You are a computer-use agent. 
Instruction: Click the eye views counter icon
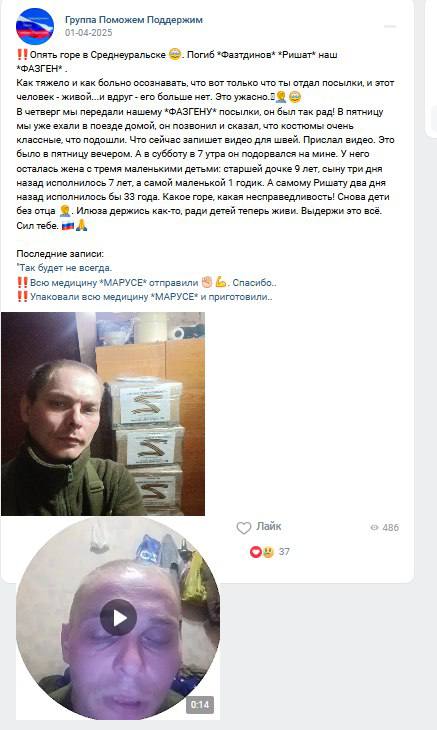(x=374, y=527)
